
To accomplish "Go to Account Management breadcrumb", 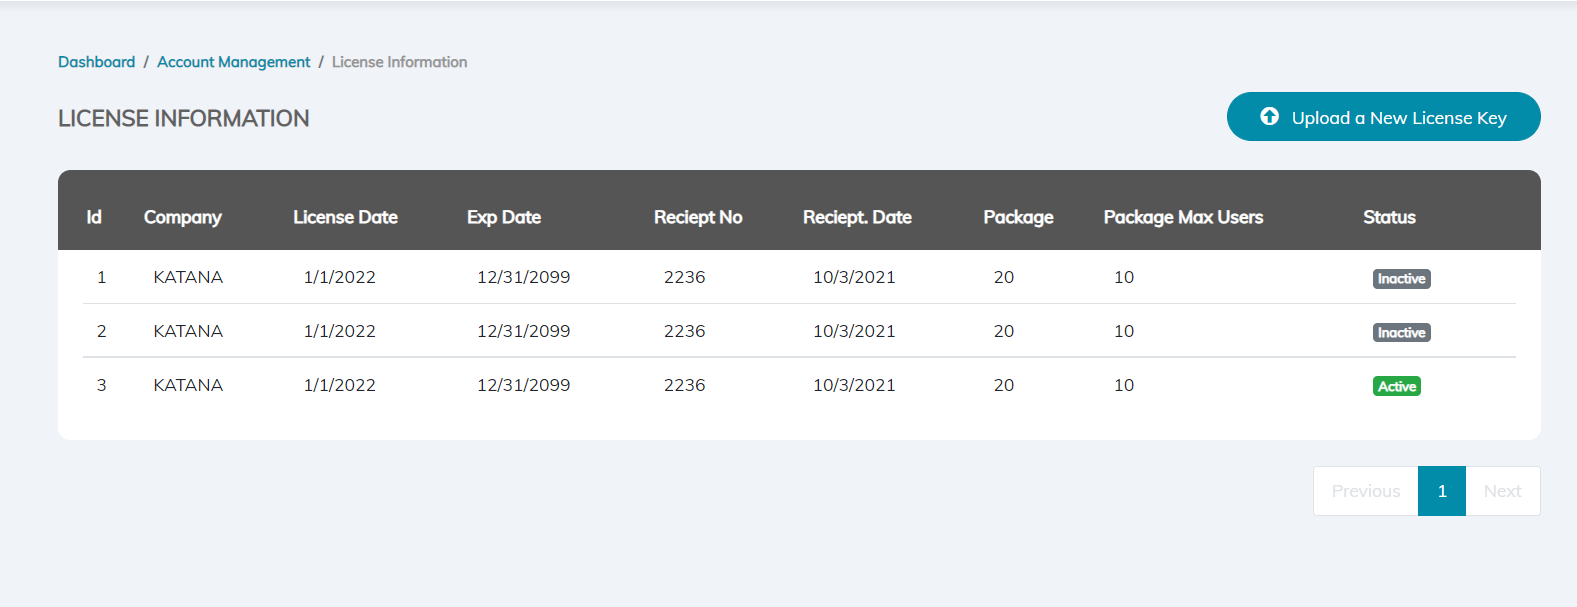I will click(234, 62).
